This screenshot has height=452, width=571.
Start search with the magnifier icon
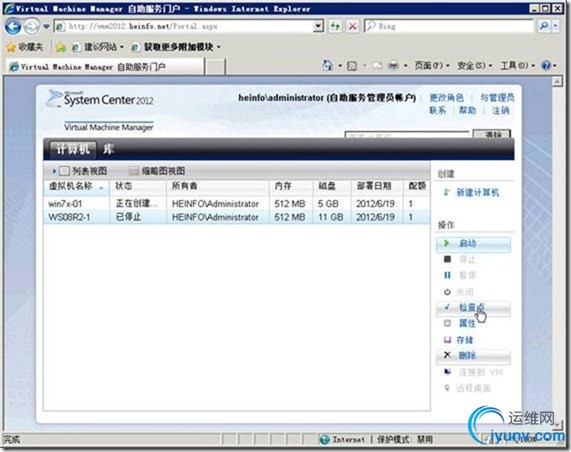tap(544, 26)
